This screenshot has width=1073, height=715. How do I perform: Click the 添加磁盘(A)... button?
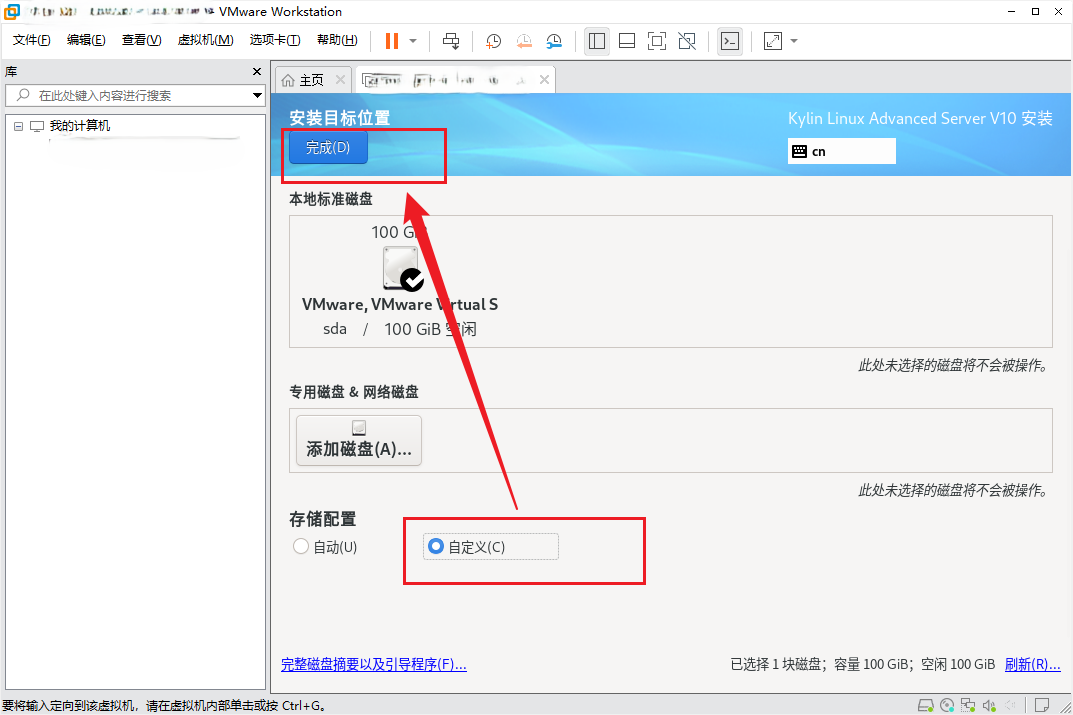point(359,441)
